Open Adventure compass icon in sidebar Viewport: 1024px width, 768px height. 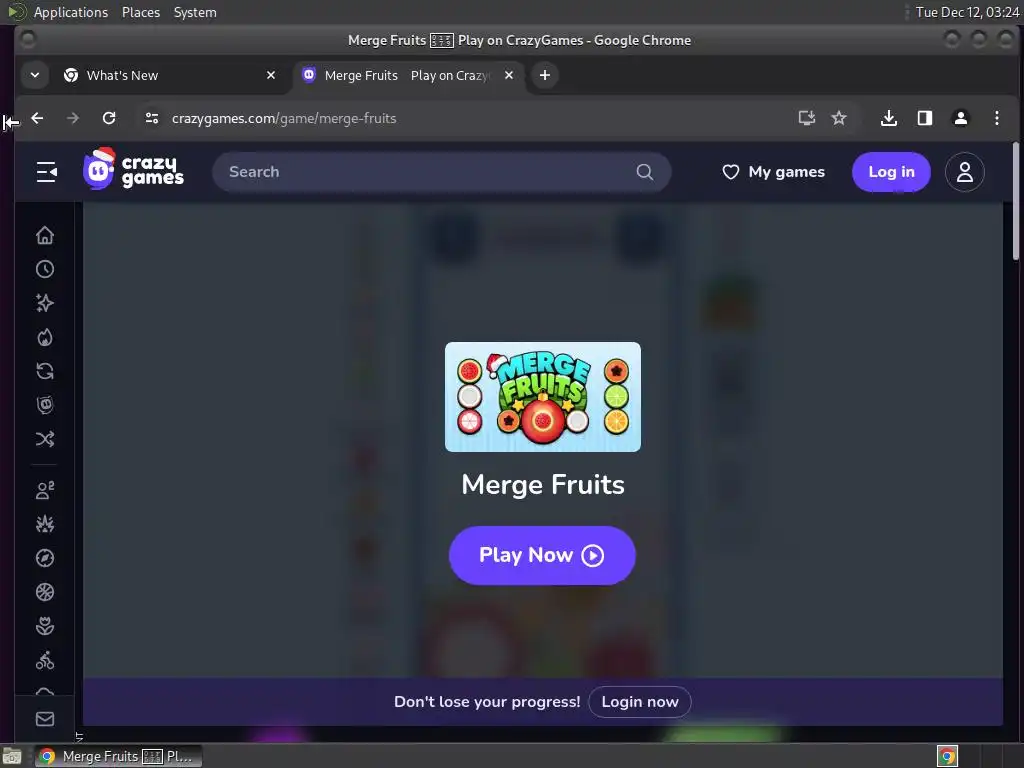click(x=44, y=558)
